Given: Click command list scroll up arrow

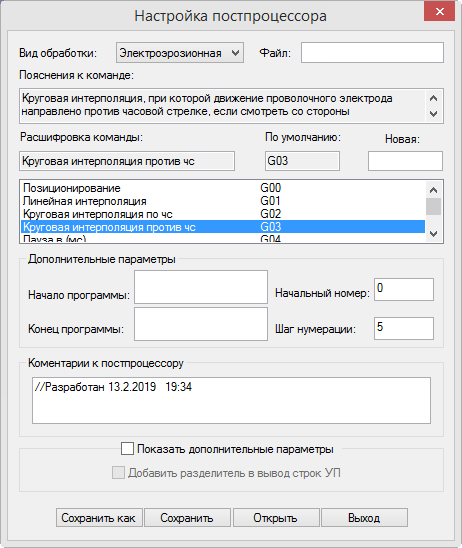Looking at the screenshot, I should point(433,190).
